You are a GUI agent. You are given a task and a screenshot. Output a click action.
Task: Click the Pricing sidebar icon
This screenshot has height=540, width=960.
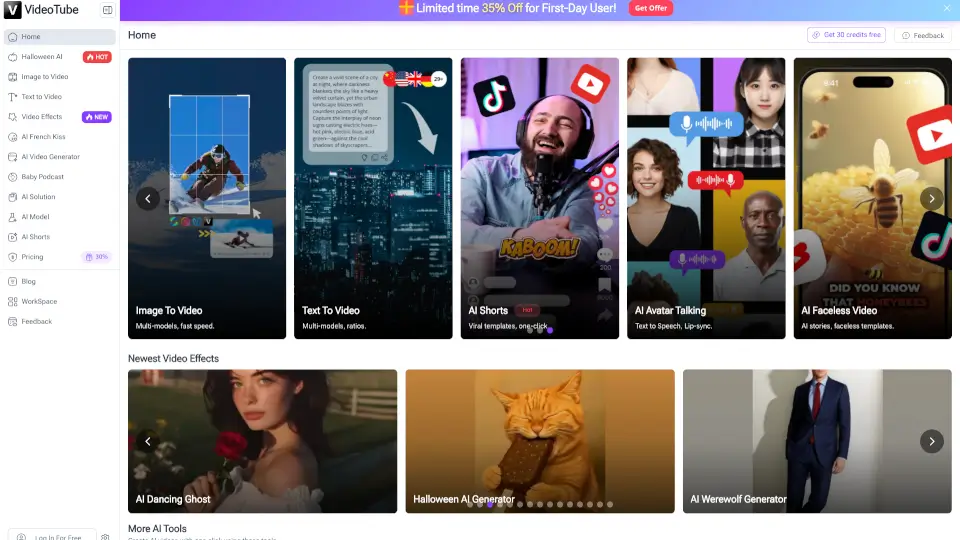point(12,257)
